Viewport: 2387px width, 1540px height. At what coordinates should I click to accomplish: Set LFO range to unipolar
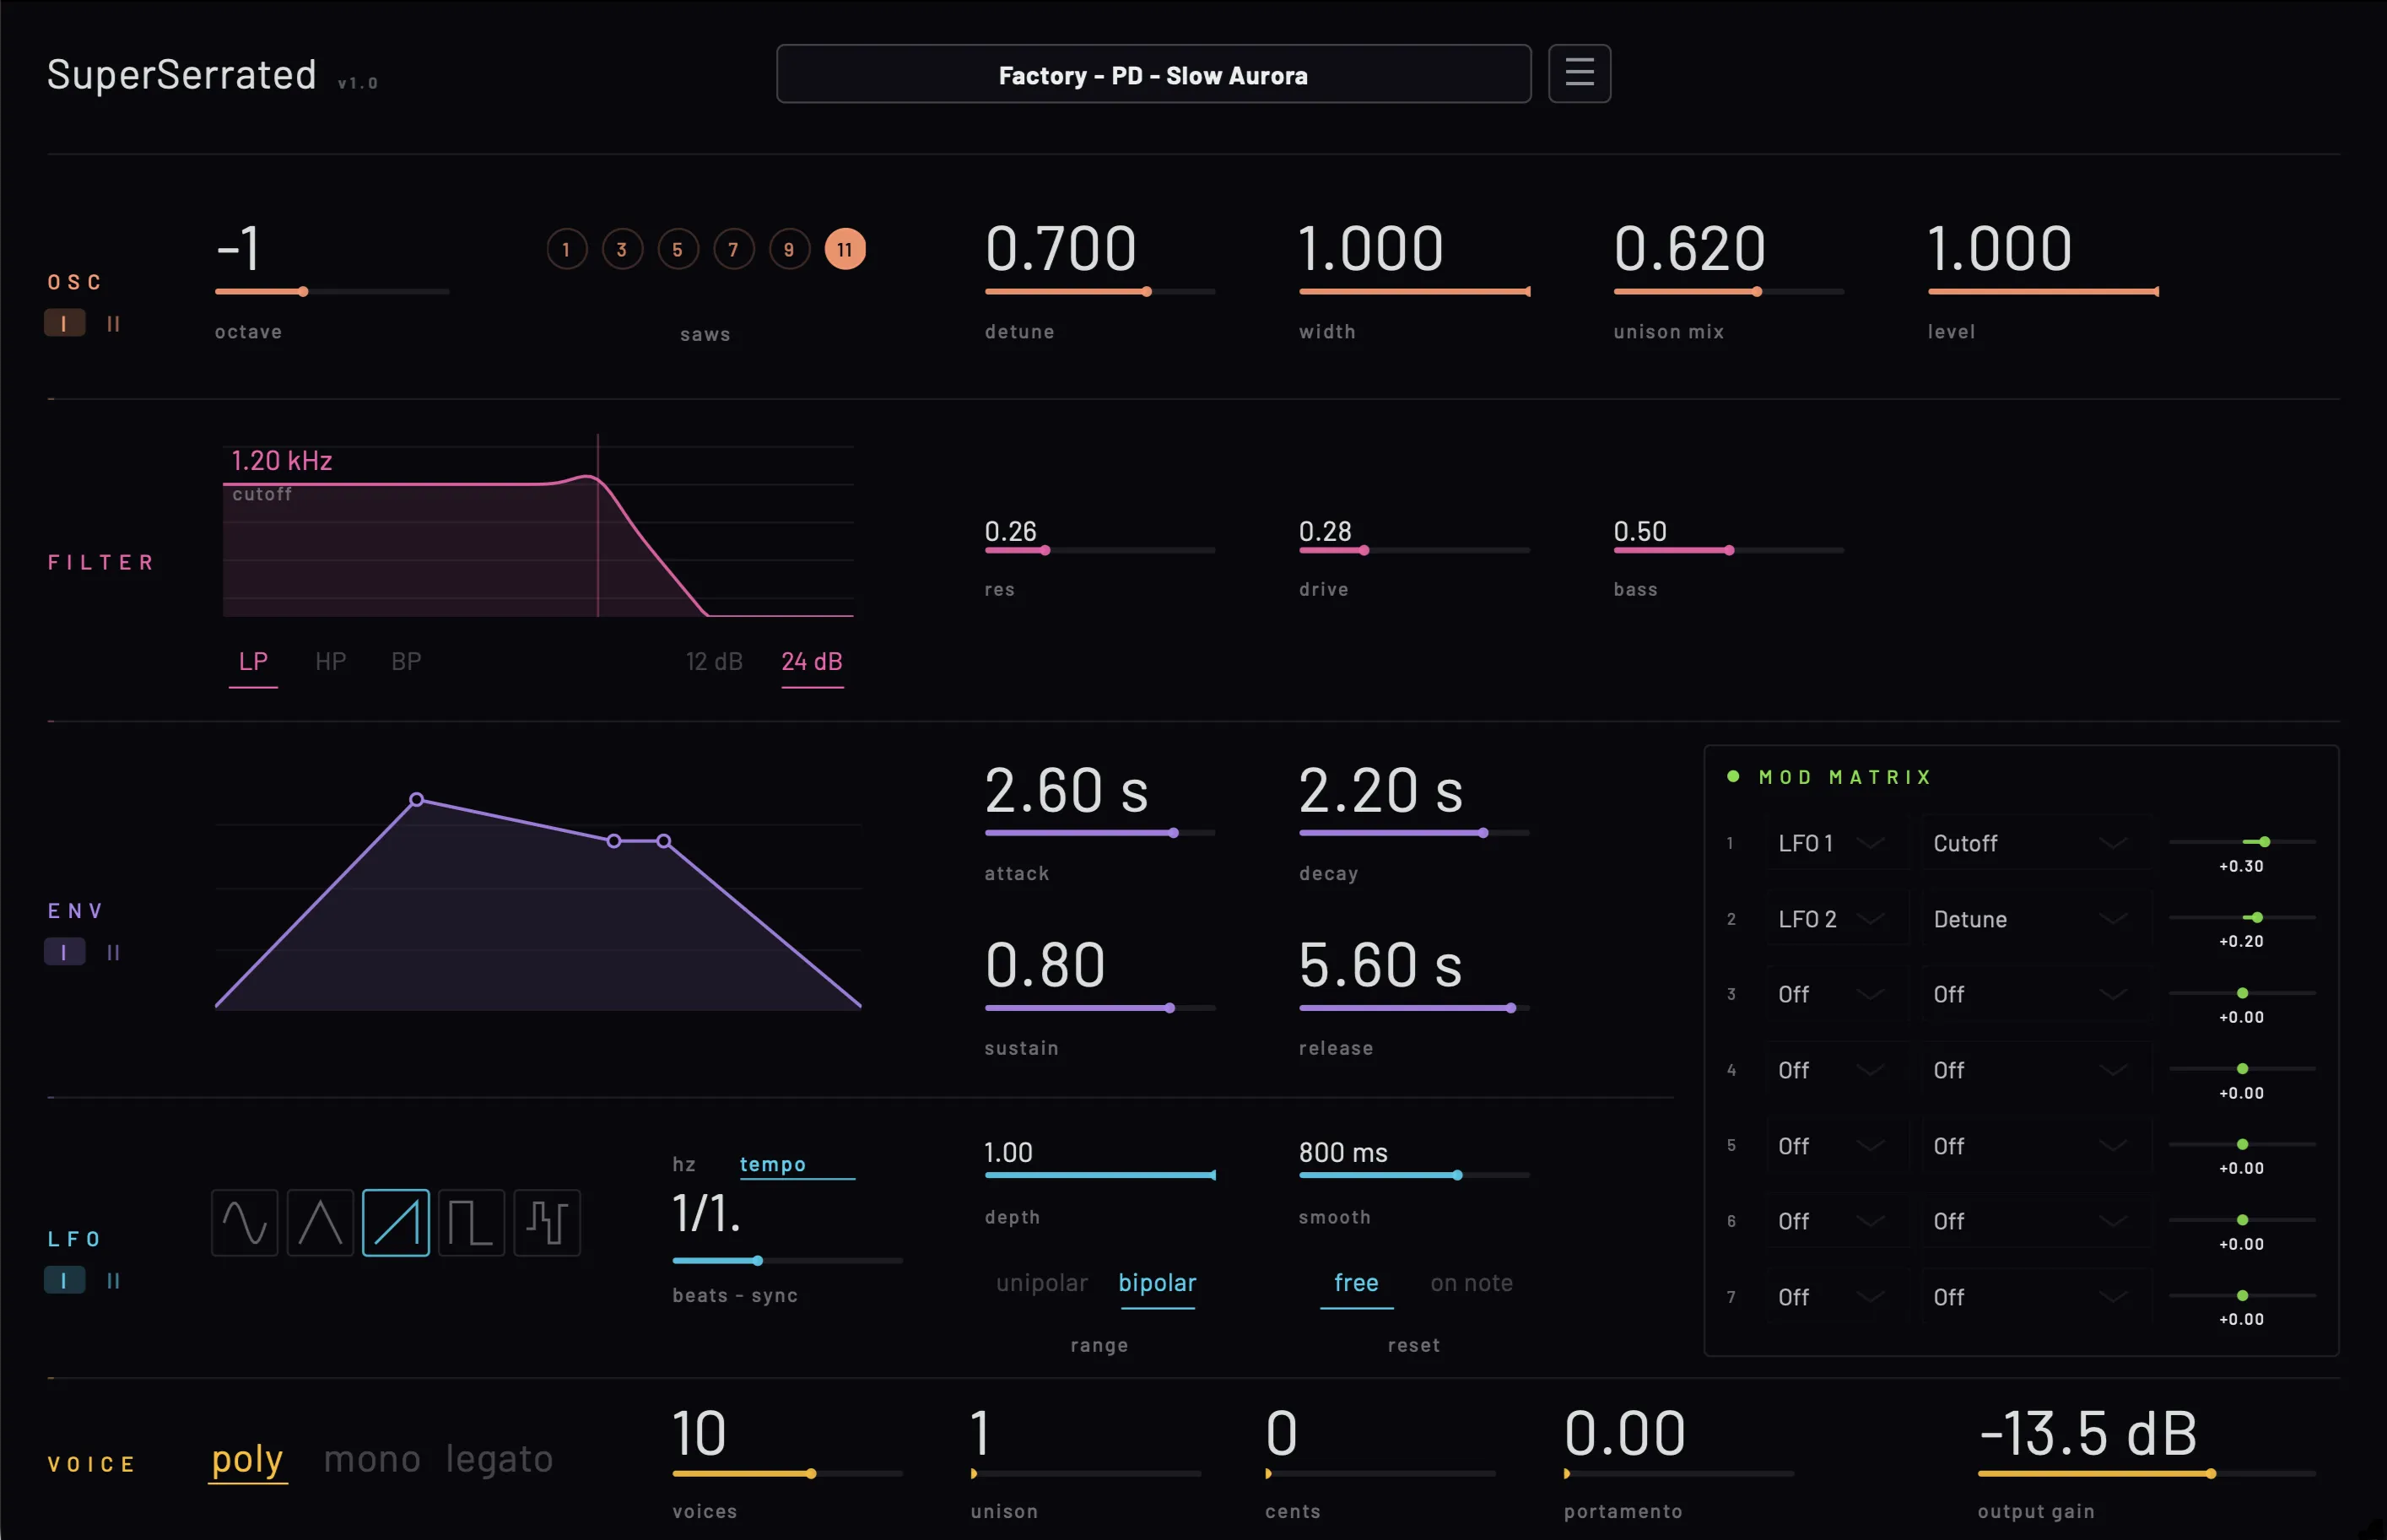(x=1042, y=1283)
